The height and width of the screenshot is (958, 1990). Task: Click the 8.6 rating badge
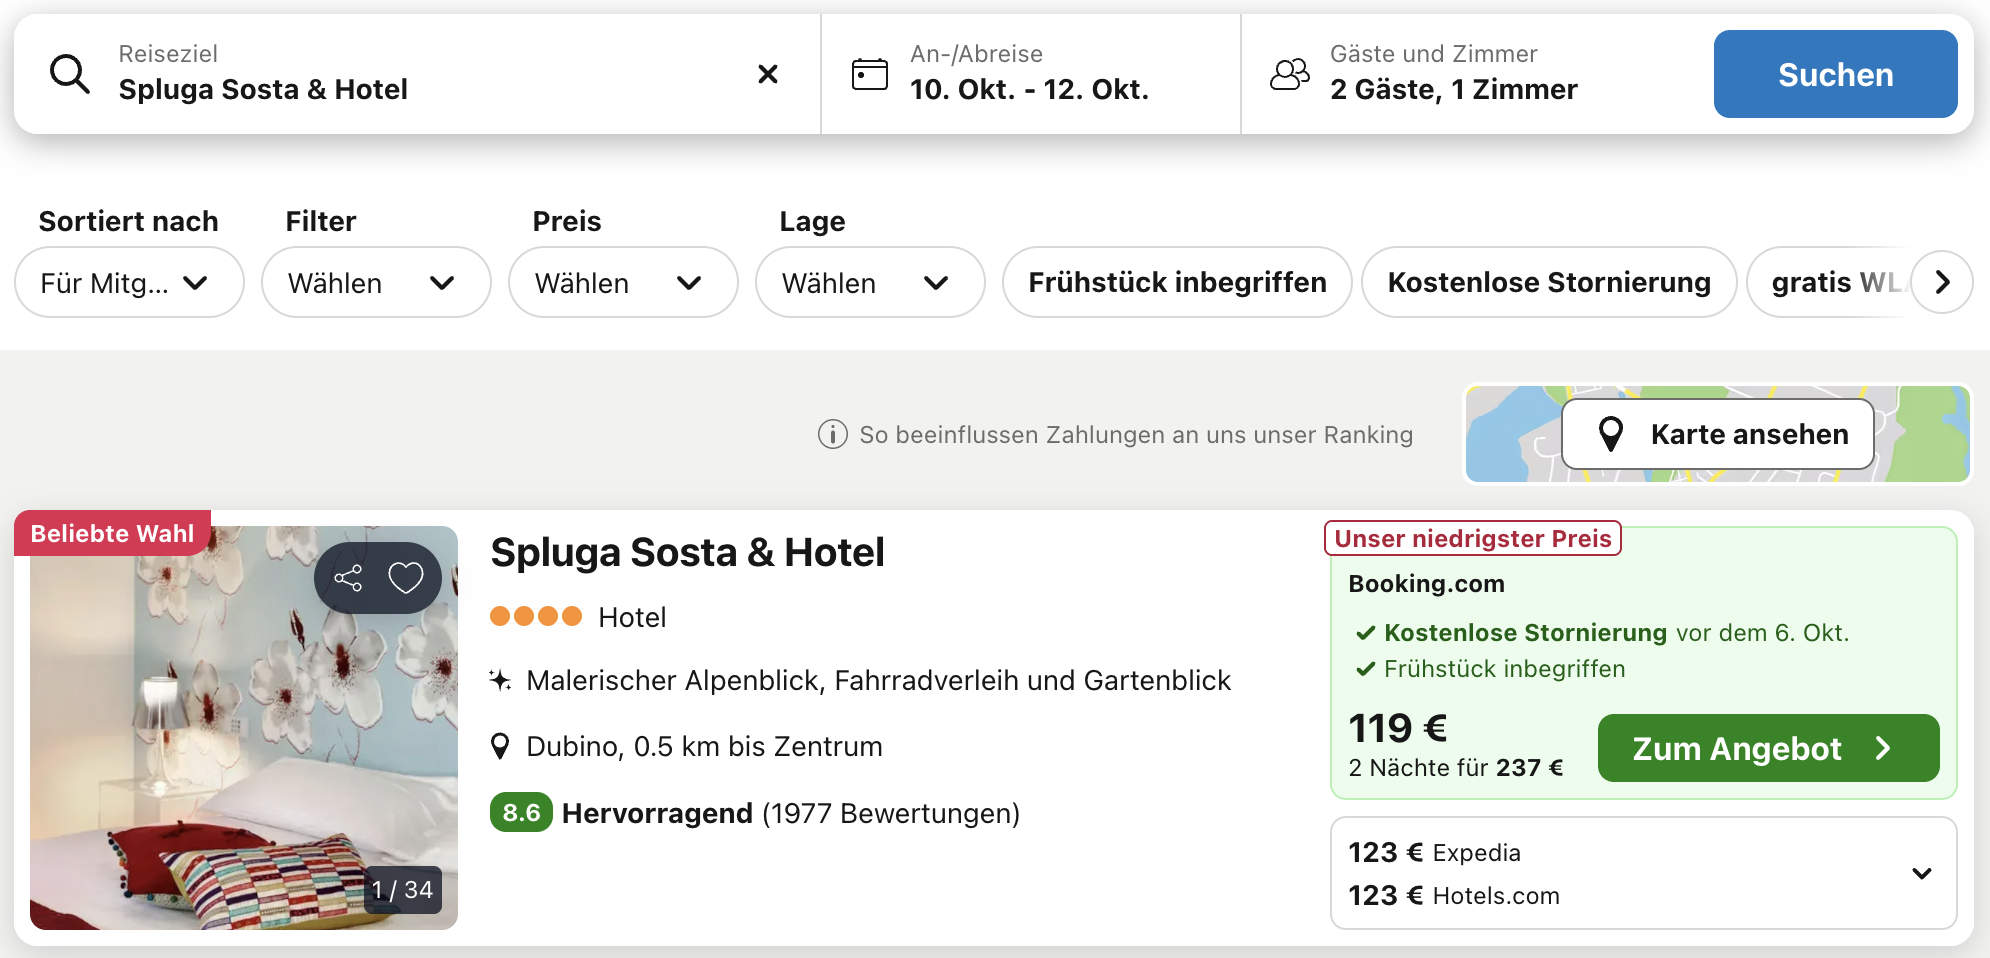point(521,812)
